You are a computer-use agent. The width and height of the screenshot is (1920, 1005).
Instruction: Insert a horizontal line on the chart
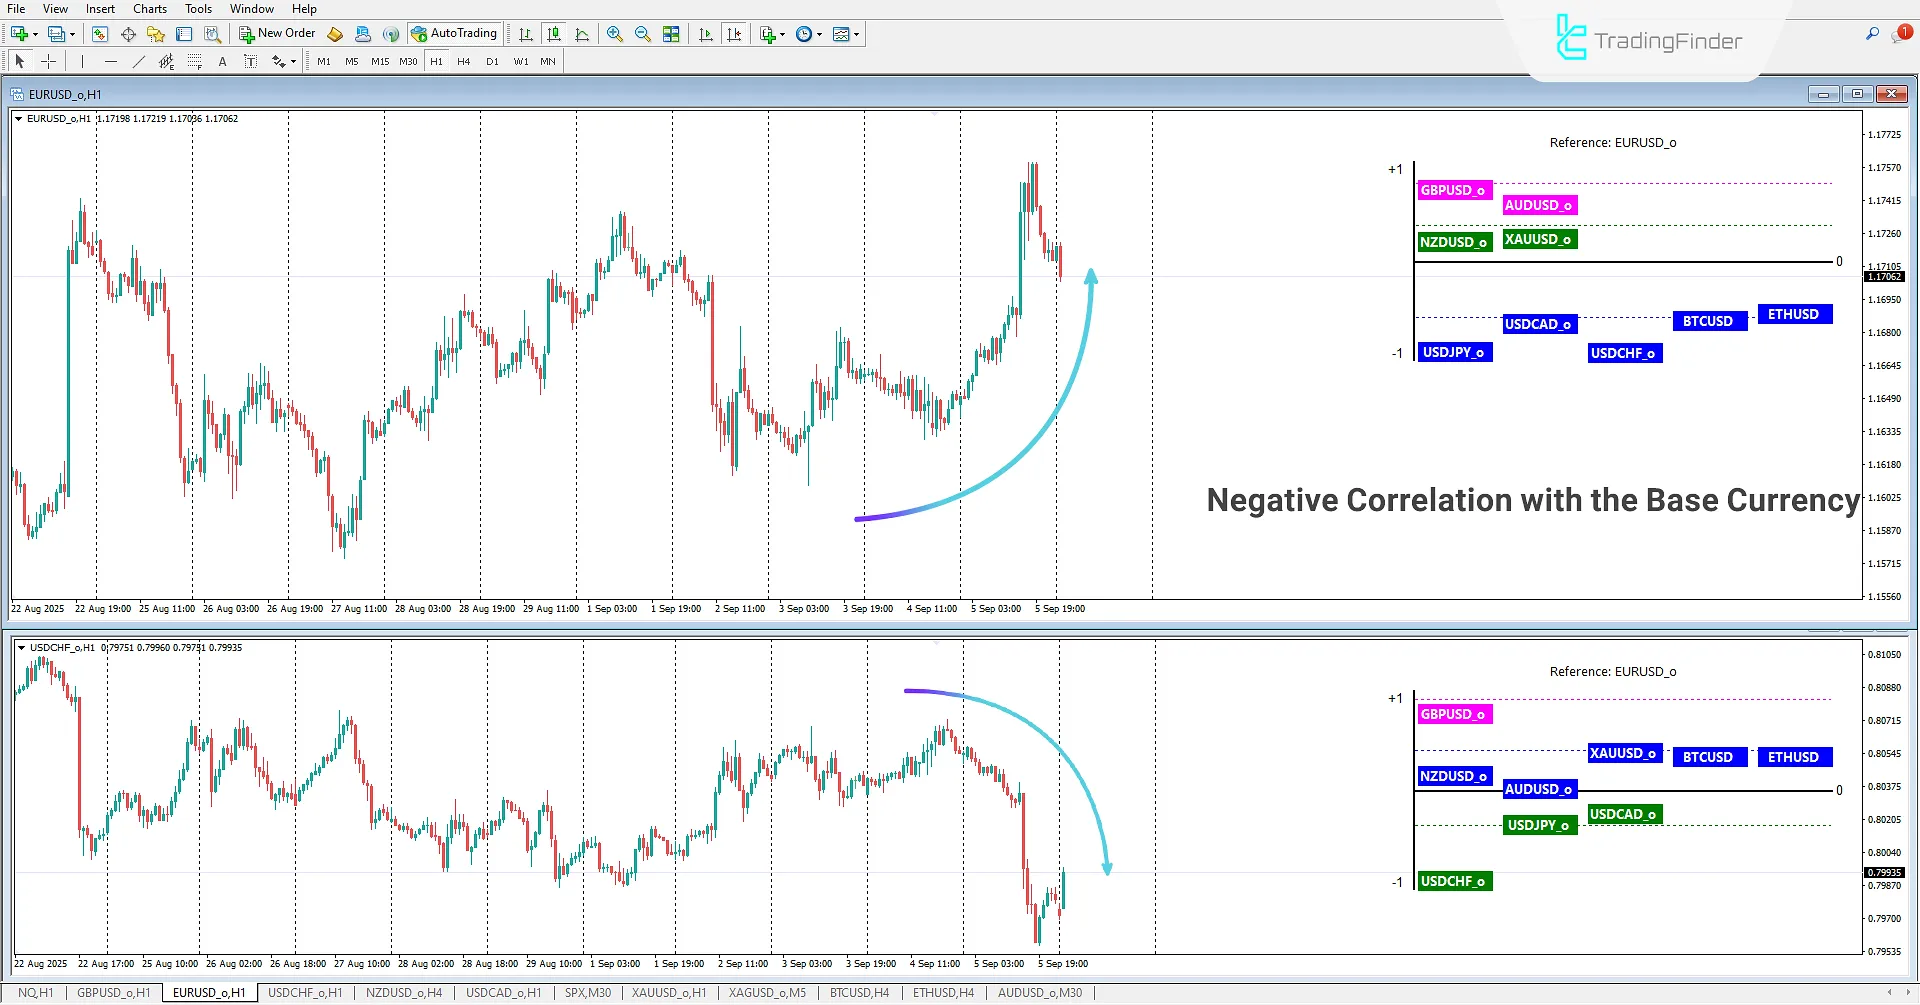111,61
